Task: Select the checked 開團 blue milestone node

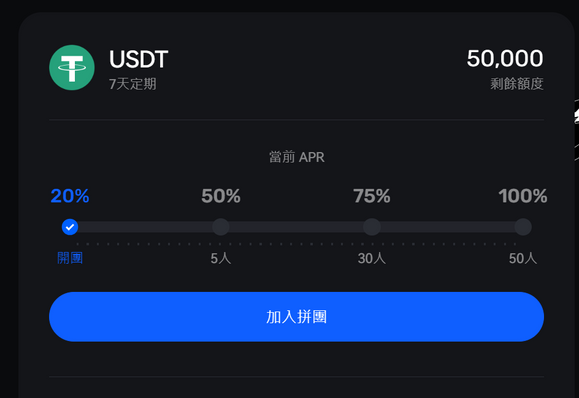Action: point(70,227)
